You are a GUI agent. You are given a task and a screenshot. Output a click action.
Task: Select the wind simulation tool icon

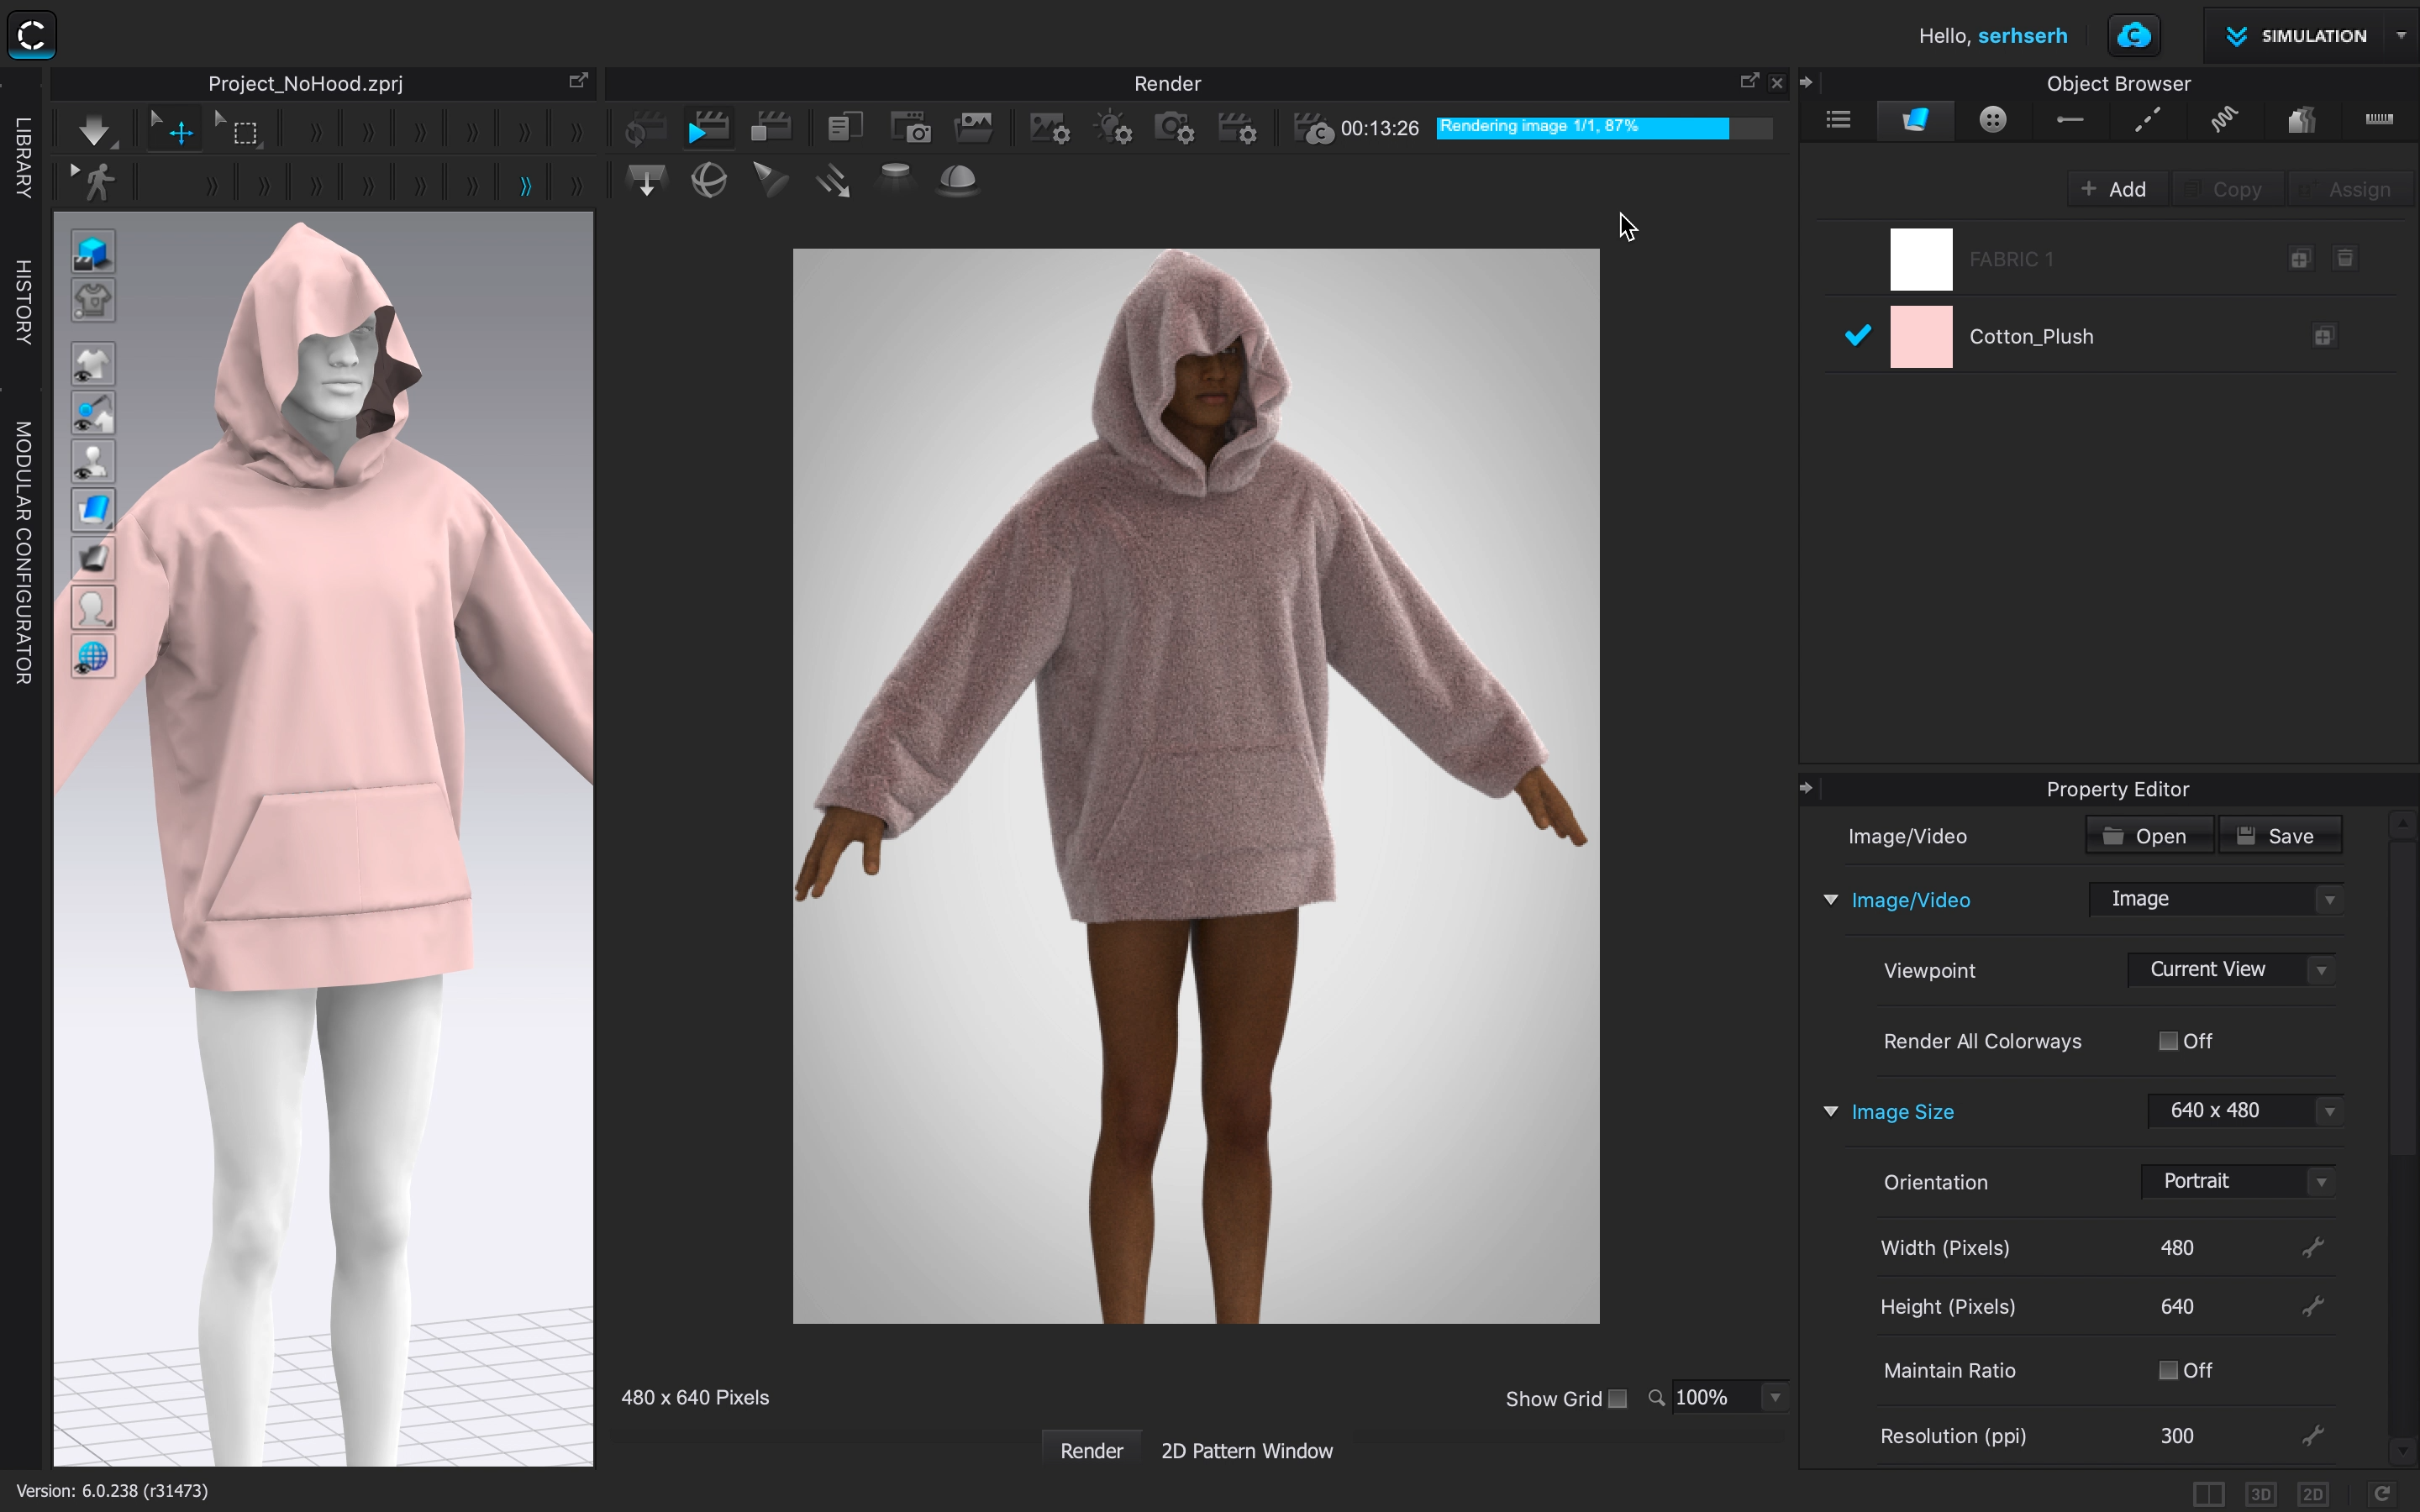pos(833,180)
